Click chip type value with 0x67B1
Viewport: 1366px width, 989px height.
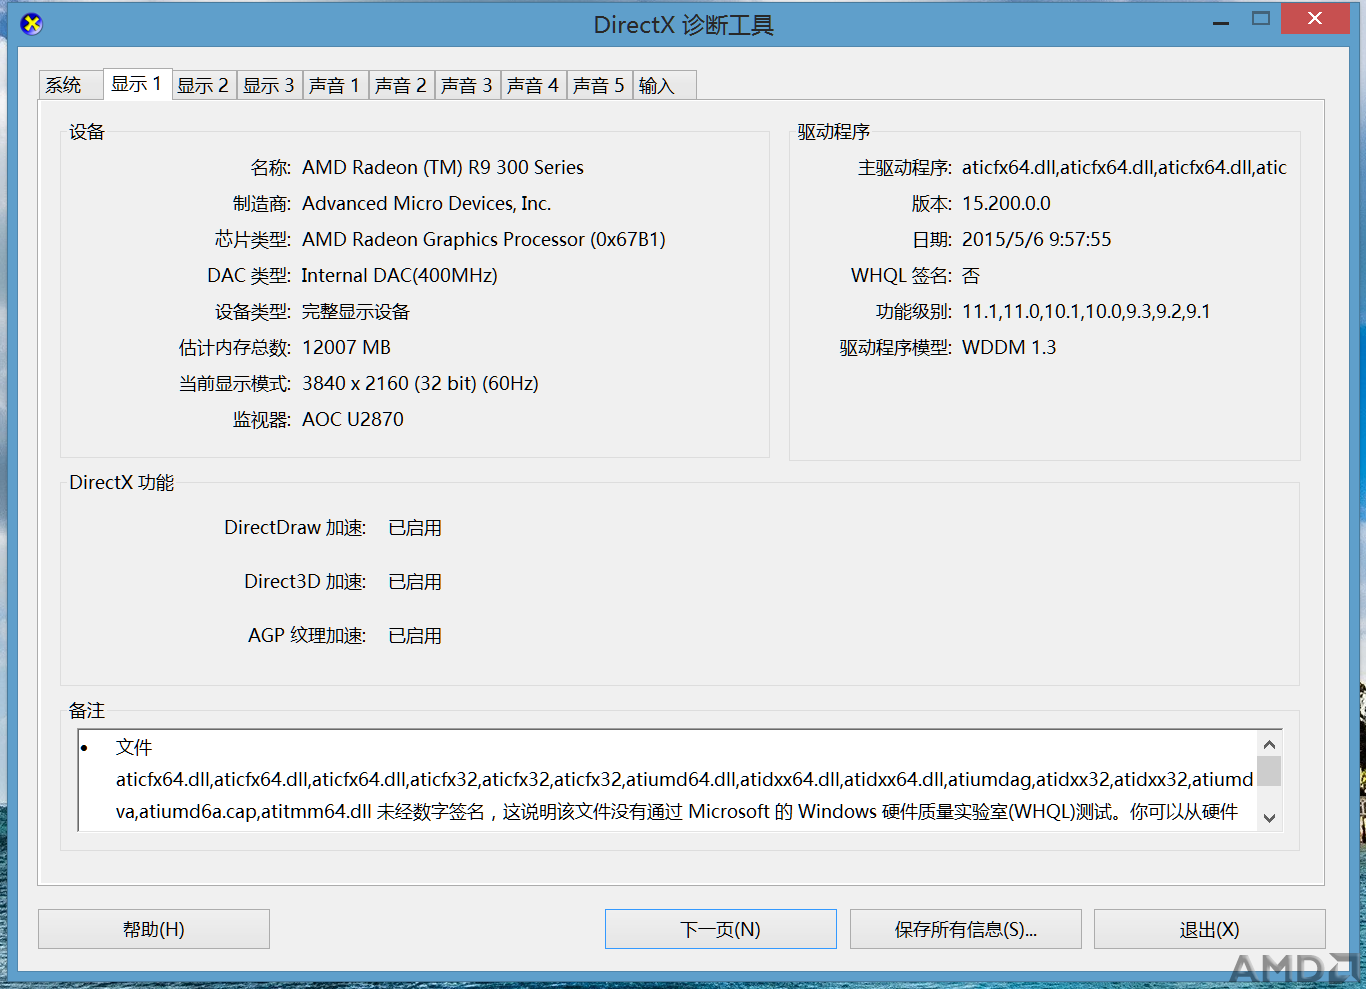click(x=484, y=240)
